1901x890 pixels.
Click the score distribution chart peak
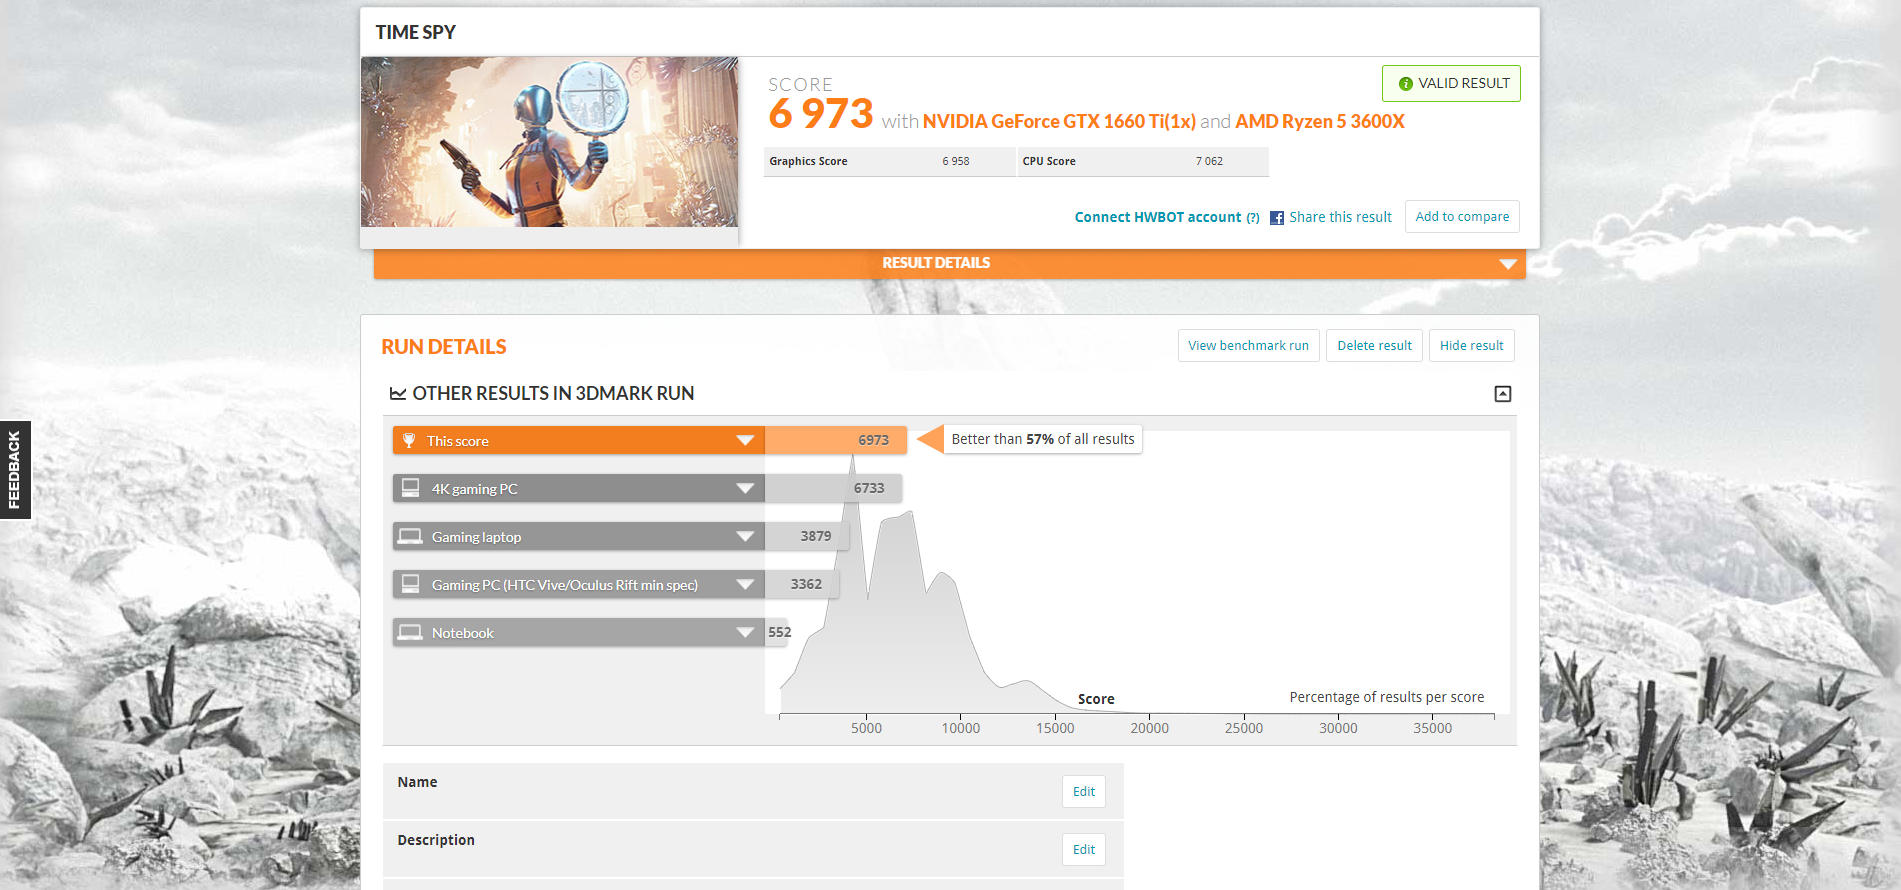(853, 462)
